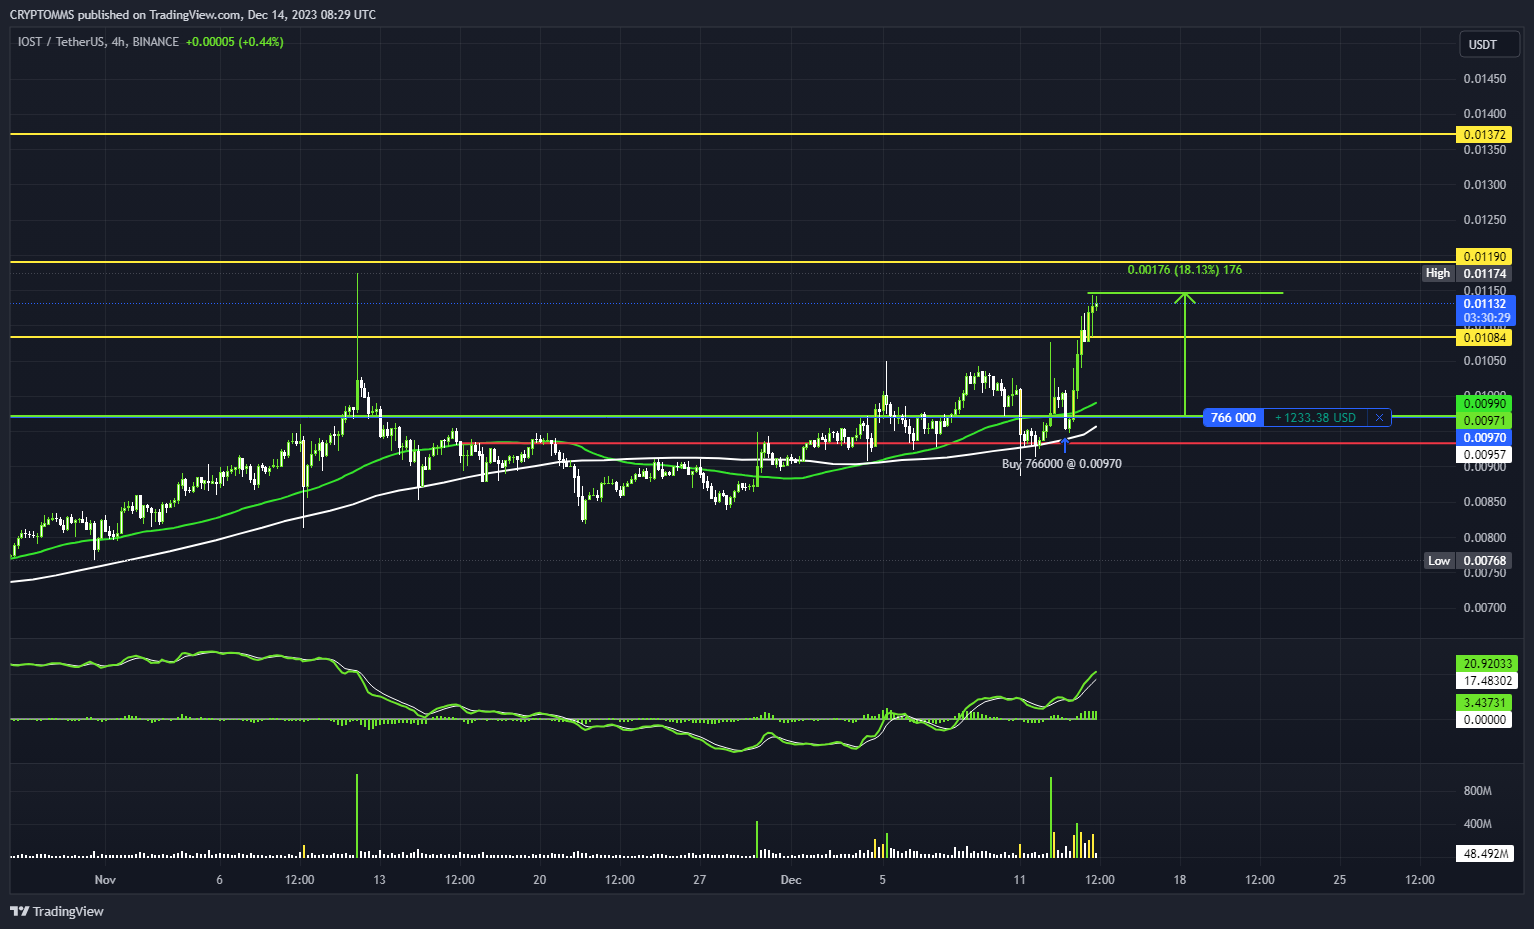Click the Buy 766000 @ 0.00970 execution text
This screenshot has width=1534, height=929.
[x=1061, y=464]
